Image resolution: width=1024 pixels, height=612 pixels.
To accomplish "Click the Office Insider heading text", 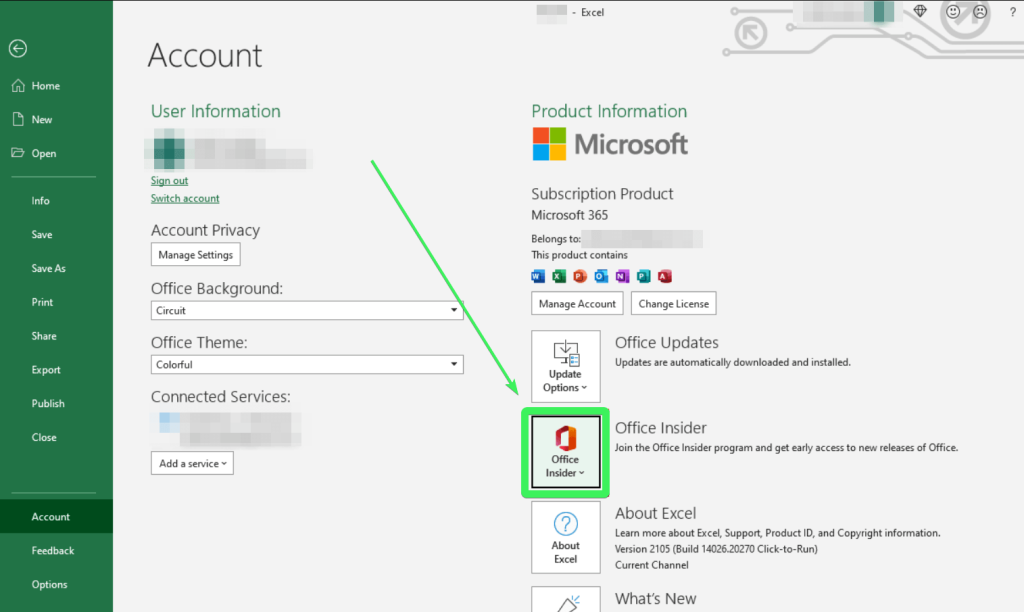I will 660,428.
